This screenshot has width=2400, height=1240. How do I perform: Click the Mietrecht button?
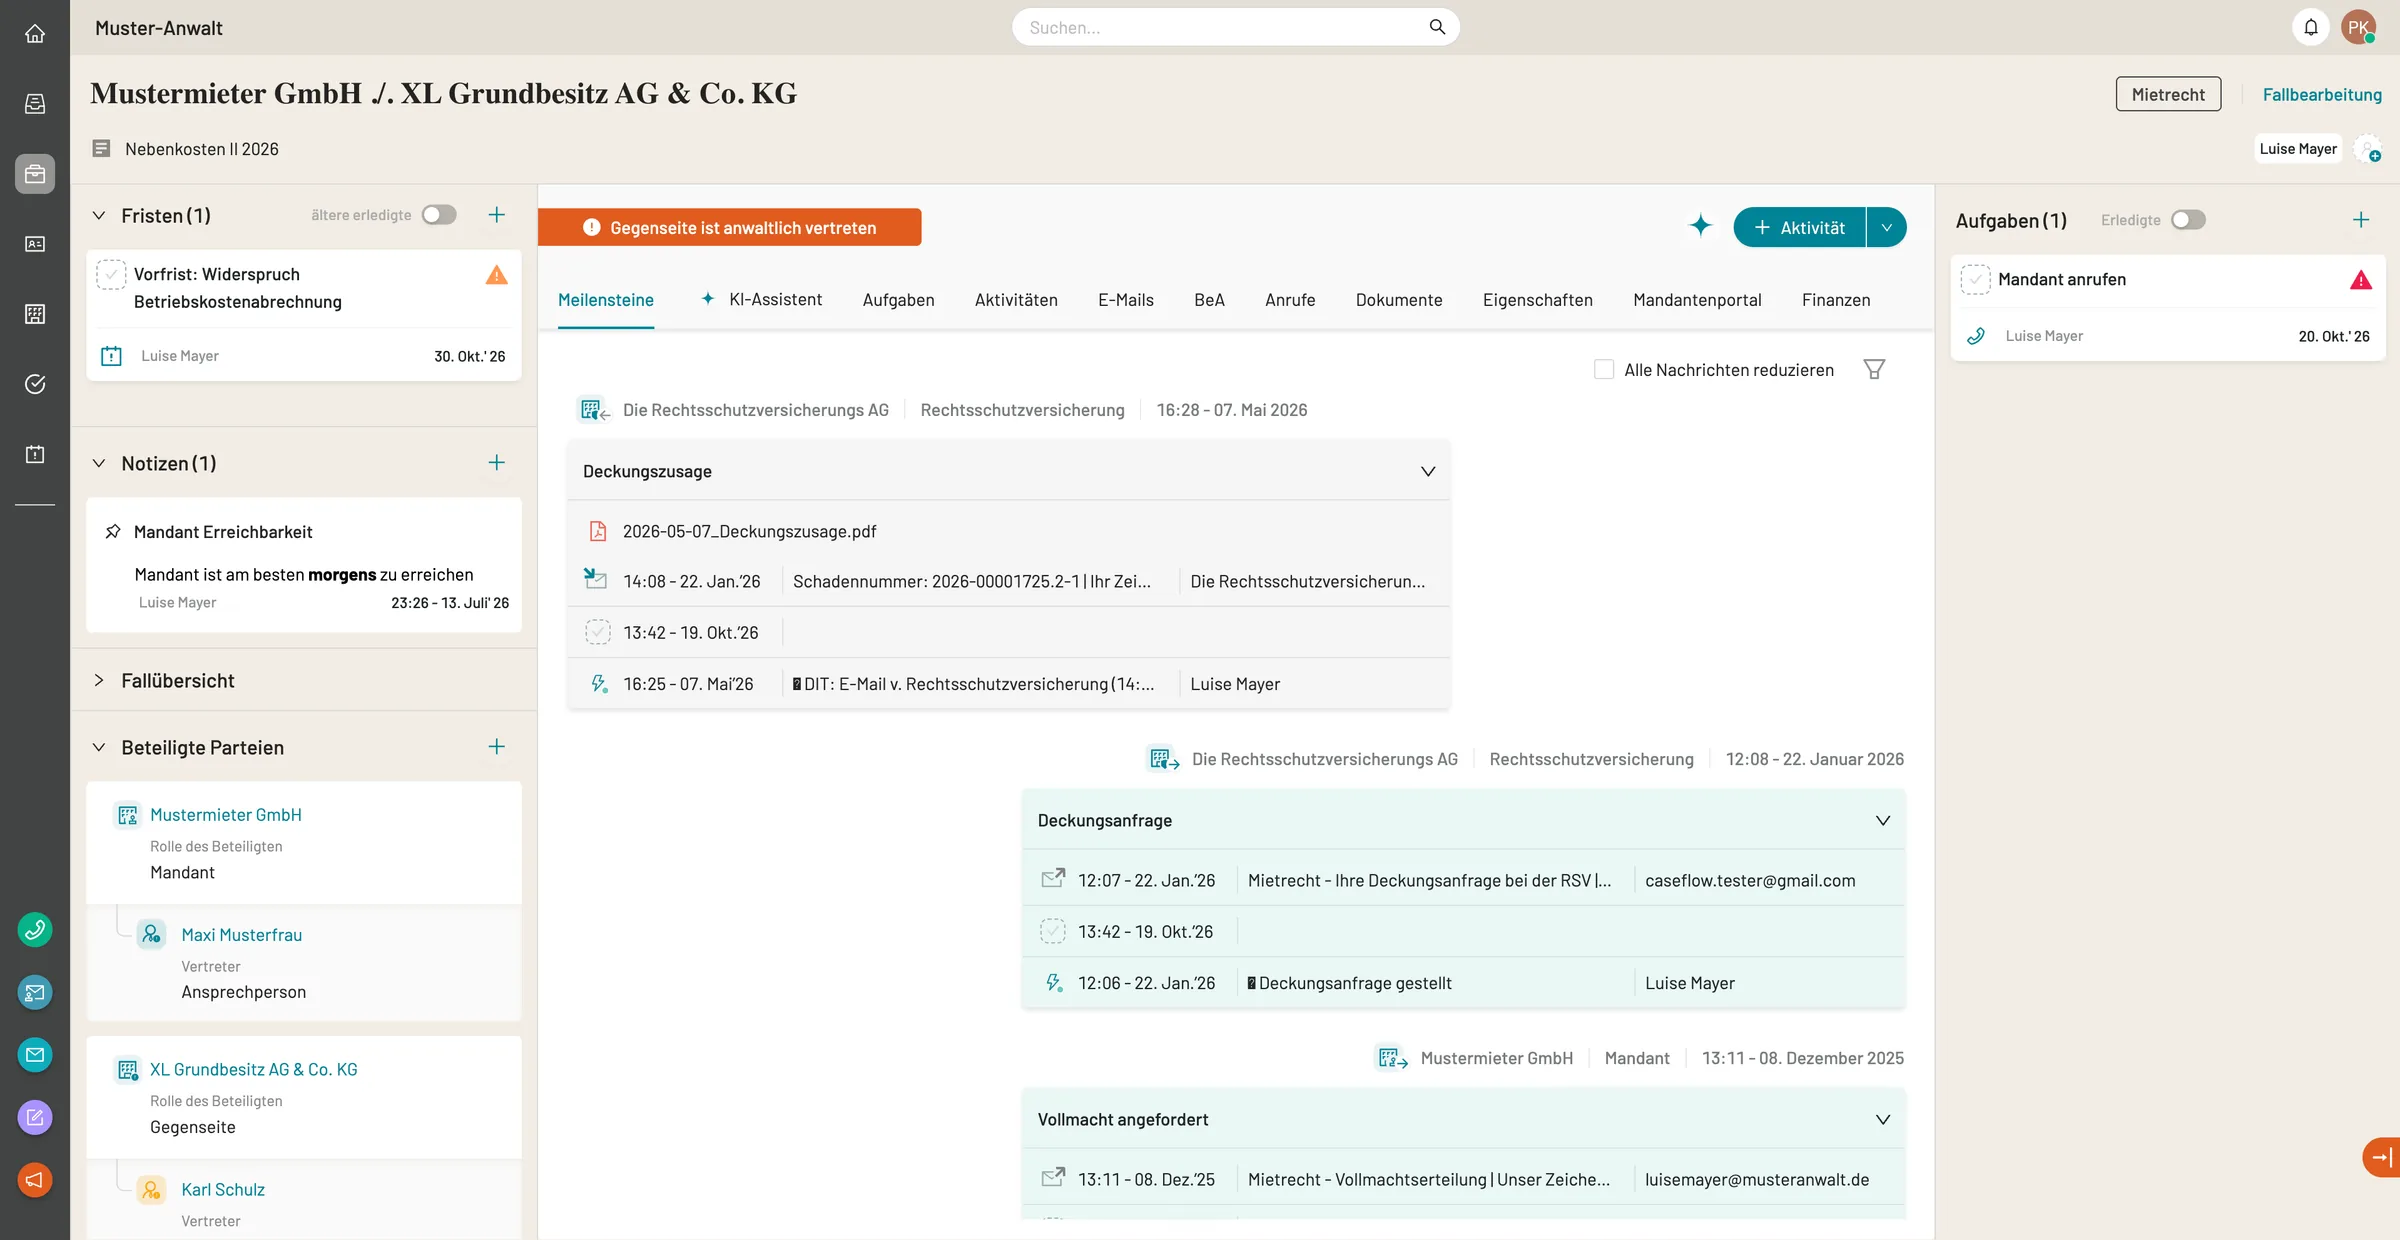coord(2168,94)
